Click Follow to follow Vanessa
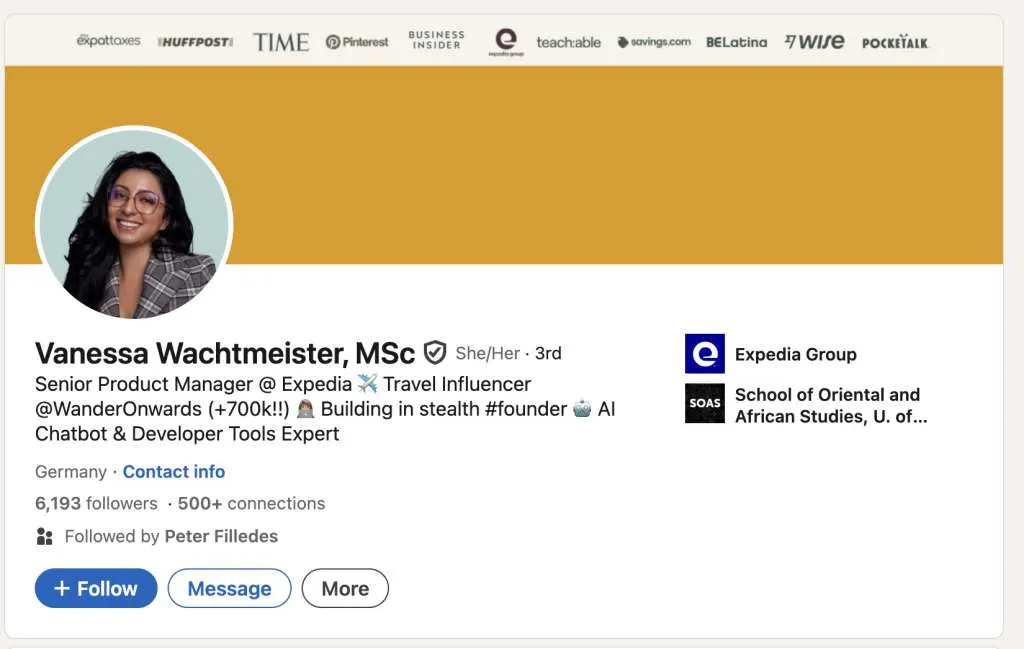The image size is (1024, 649). point(95,588)
